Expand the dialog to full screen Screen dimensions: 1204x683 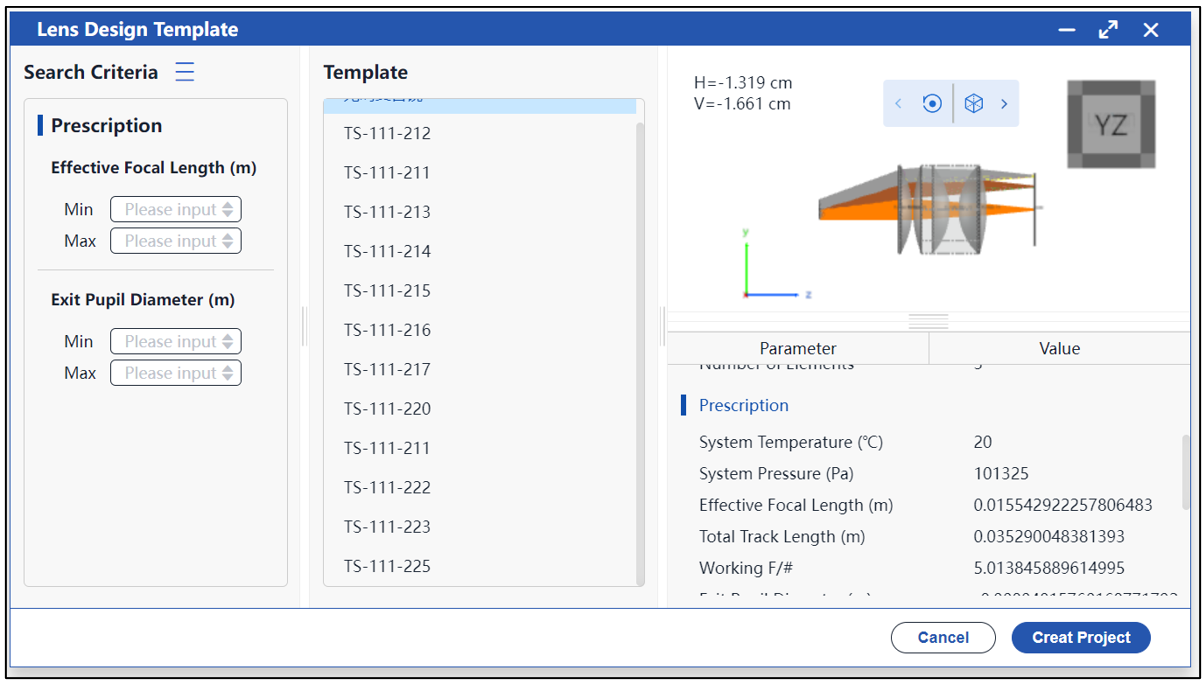click(x=1108, y=30)
